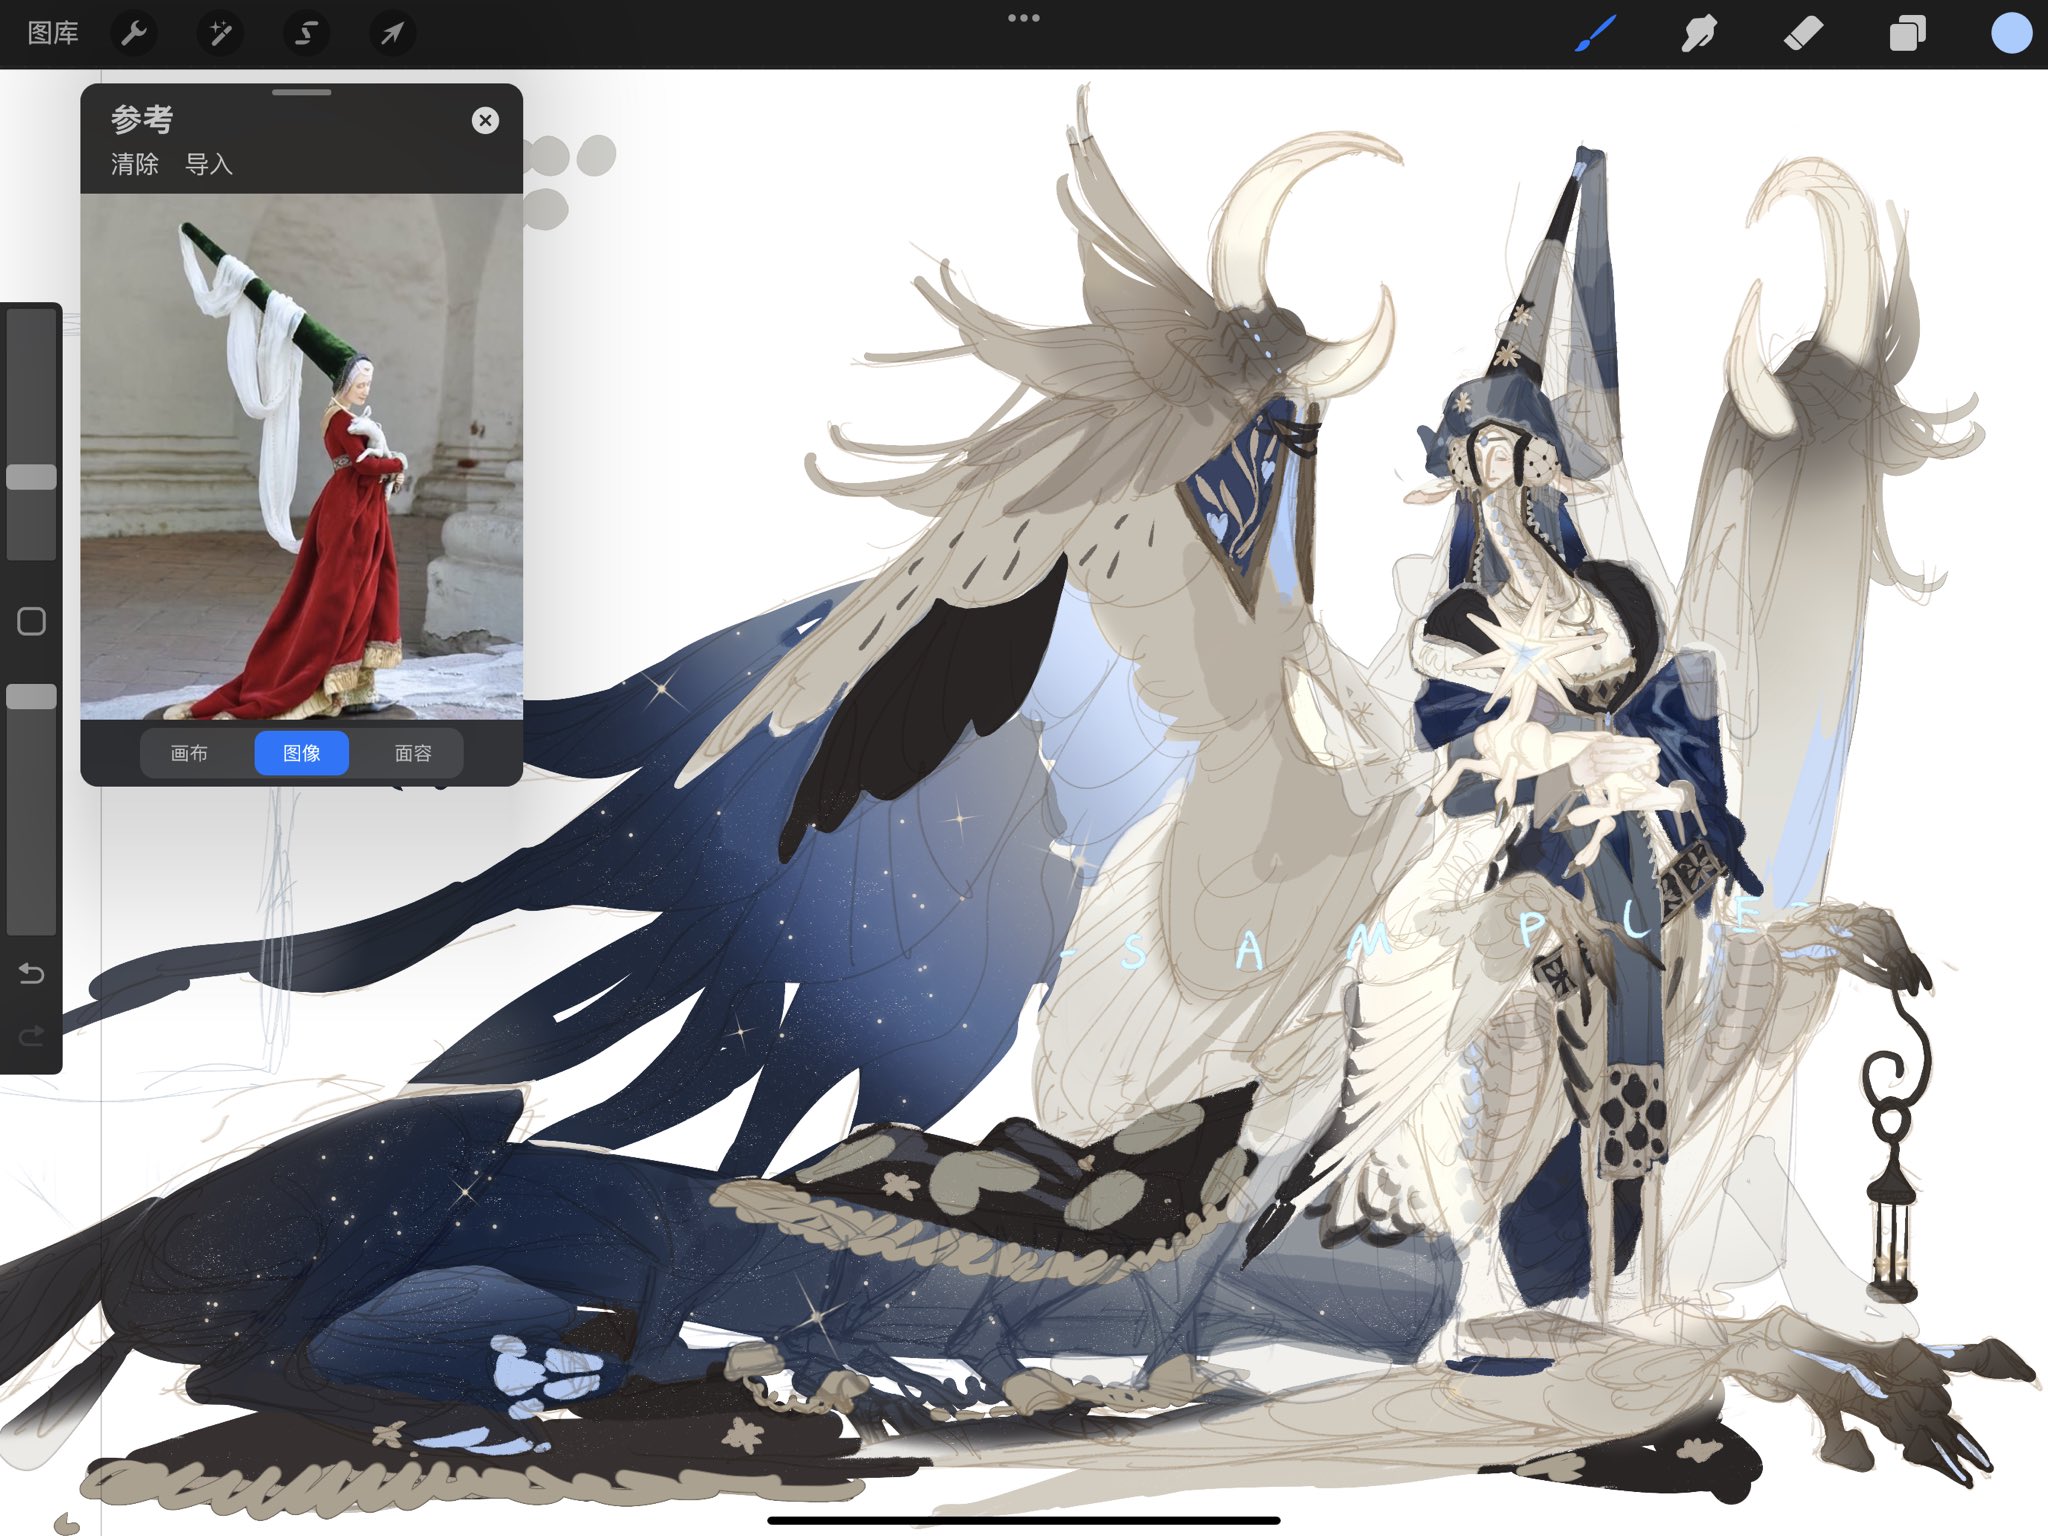Click the brush size slider handle
This screenshot has height=1536, width=2048.
32,477
